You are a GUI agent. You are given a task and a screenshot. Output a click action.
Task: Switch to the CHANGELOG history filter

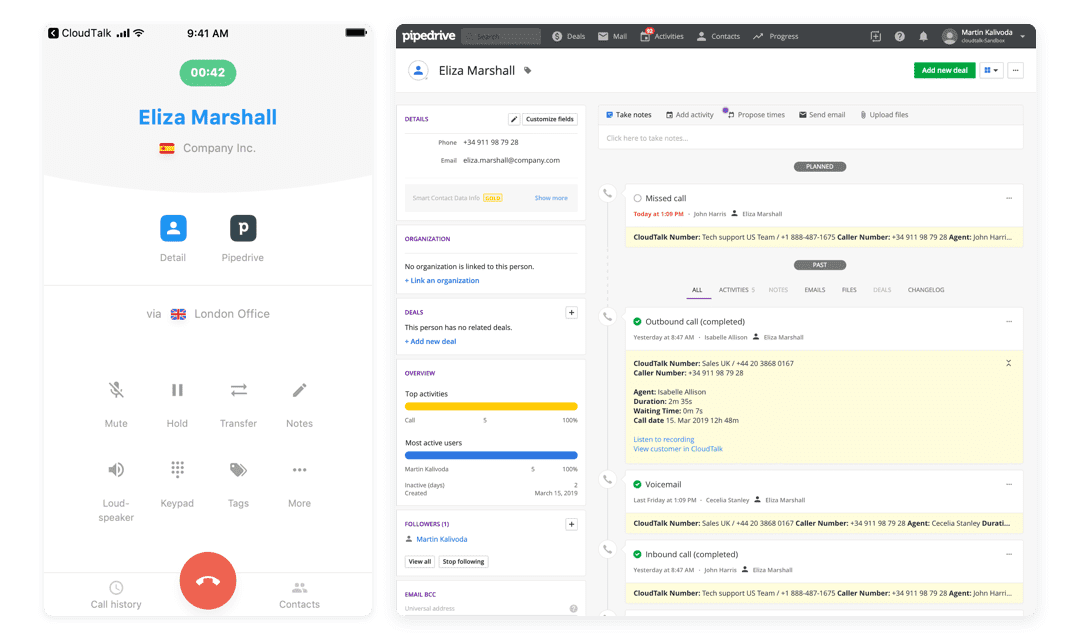926,290
